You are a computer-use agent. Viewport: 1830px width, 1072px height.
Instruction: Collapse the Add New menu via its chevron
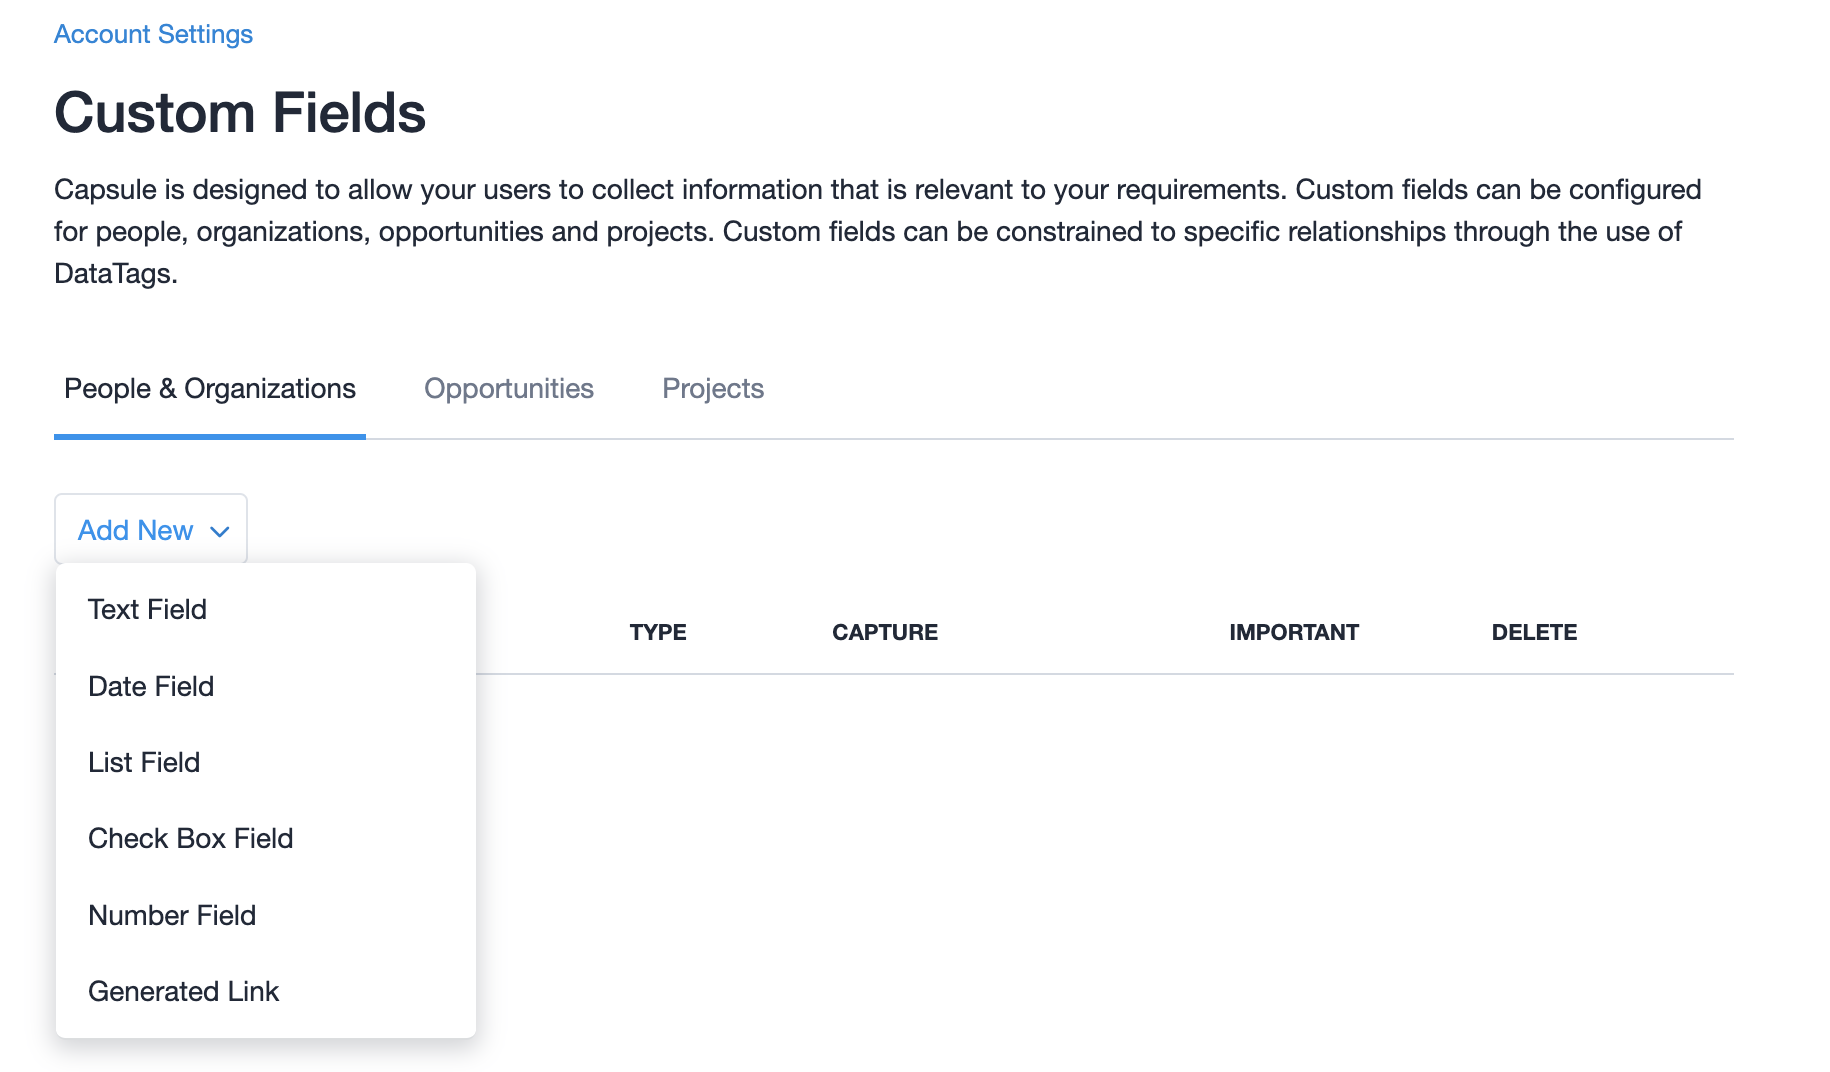[x=219, y=531]
